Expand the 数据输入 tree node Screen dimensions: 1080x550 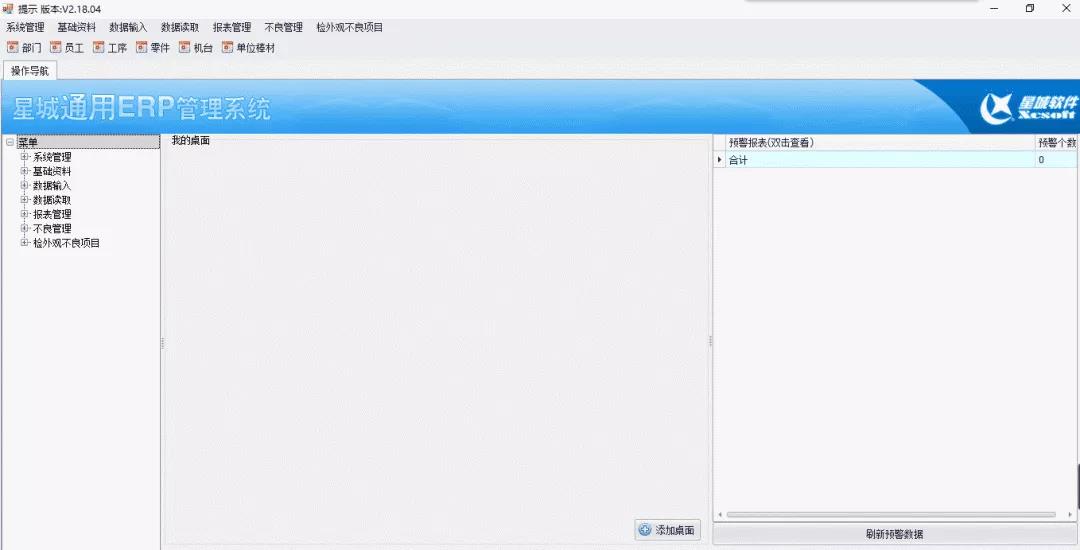tap(24, 186)
